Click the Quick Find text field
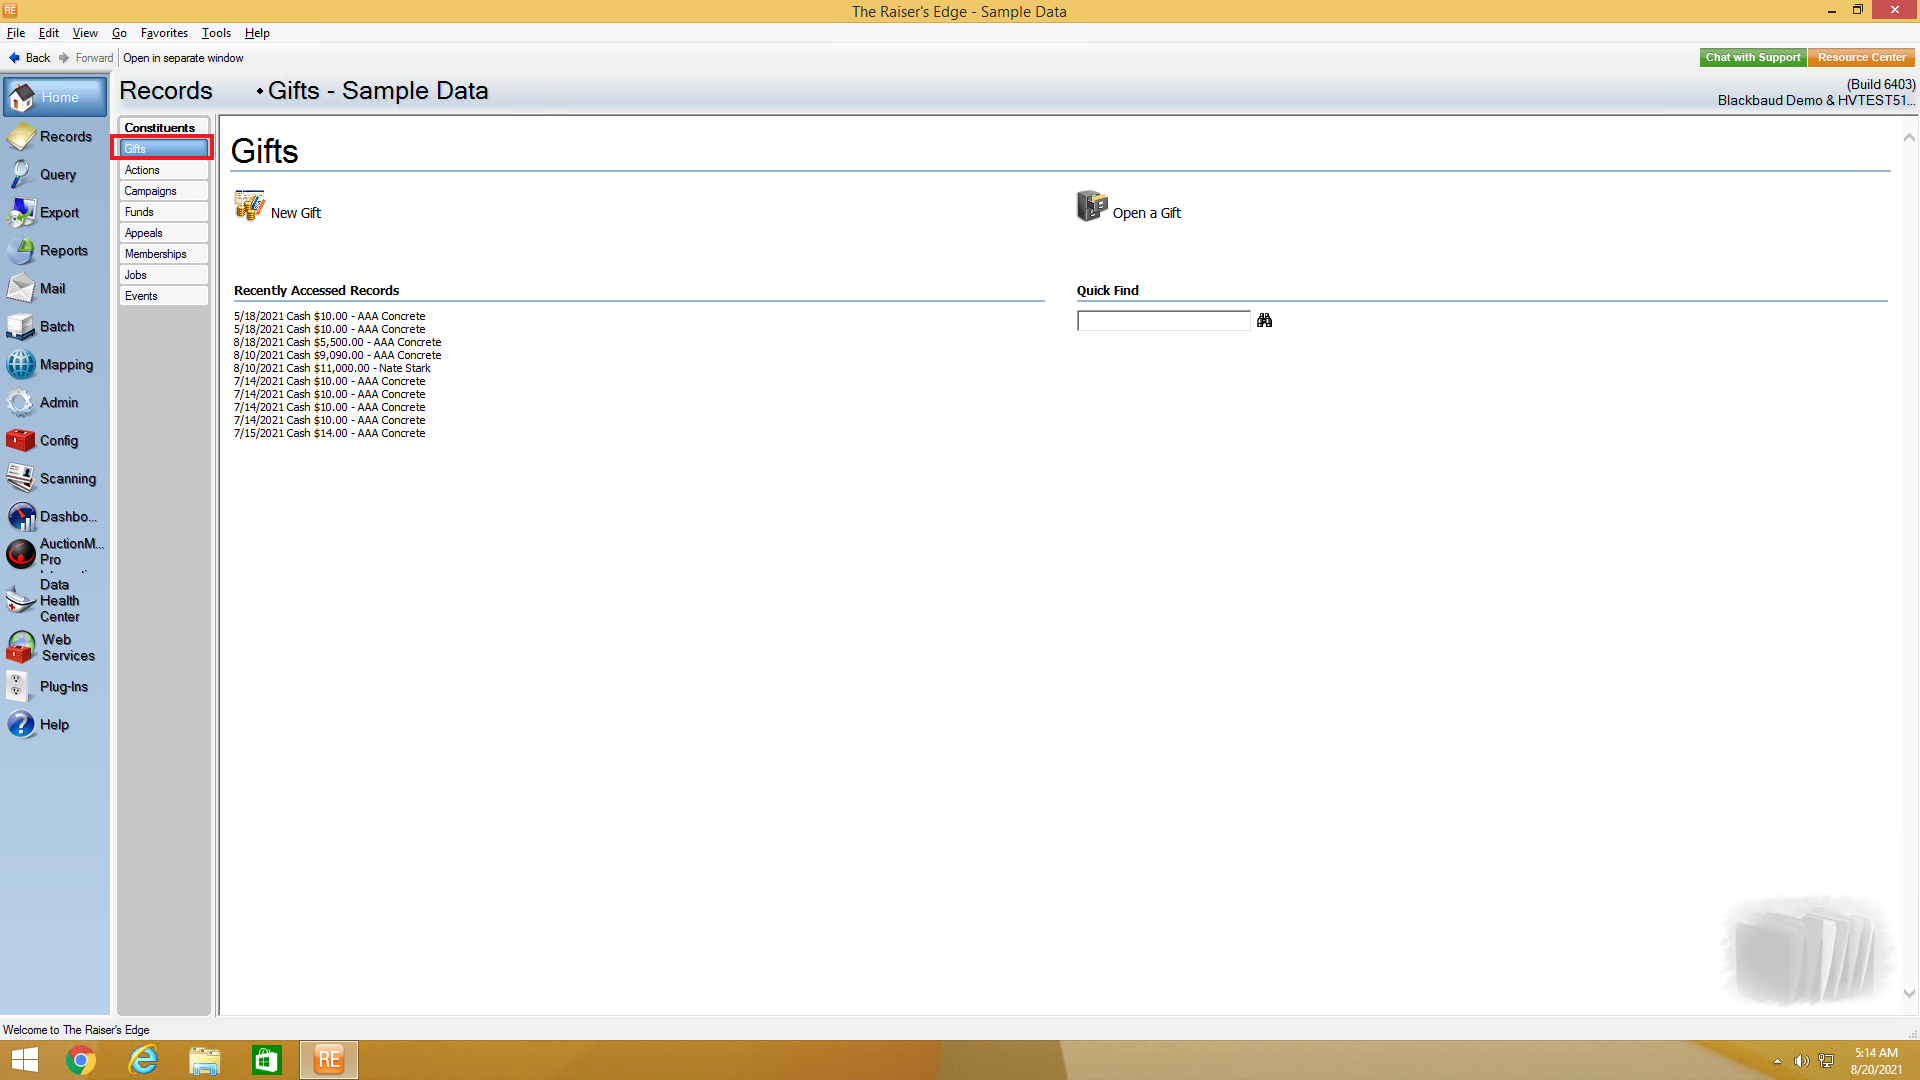 pyautogui.click(x=1163, y=321)
